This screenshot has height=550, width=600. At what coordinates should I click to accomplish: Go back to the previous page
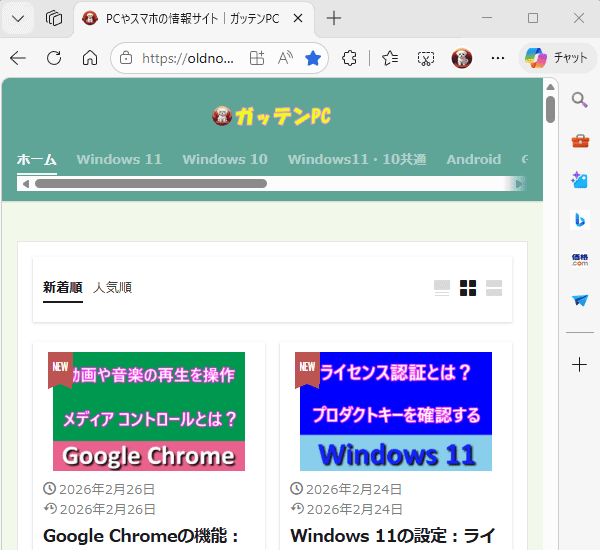point(18,58)
